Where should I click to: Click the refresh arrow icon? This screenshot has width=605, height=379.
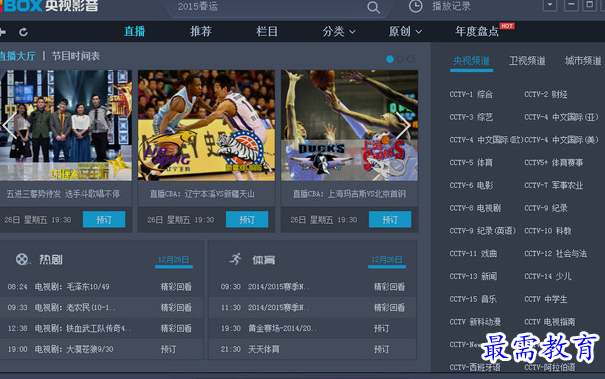click(24, 32)
